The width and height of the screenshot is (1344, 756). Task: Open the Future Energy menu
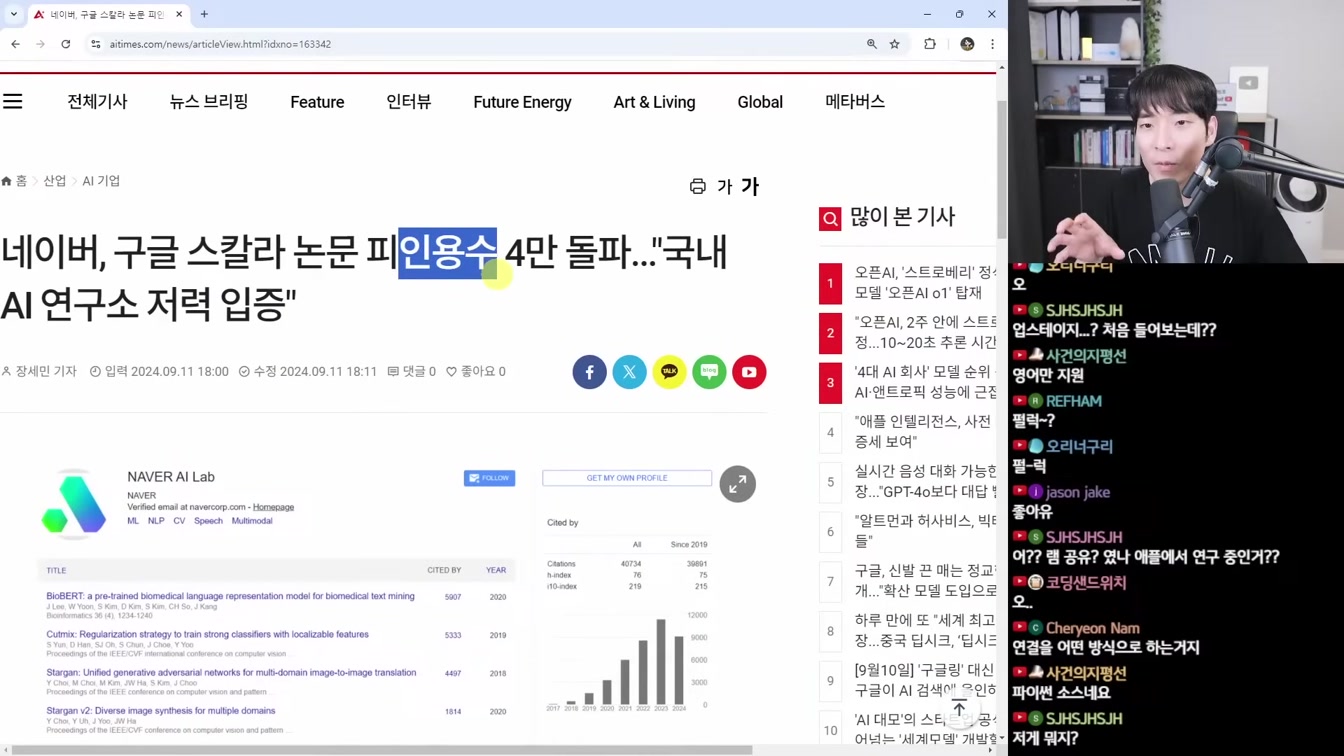click(x=522, y=102)
